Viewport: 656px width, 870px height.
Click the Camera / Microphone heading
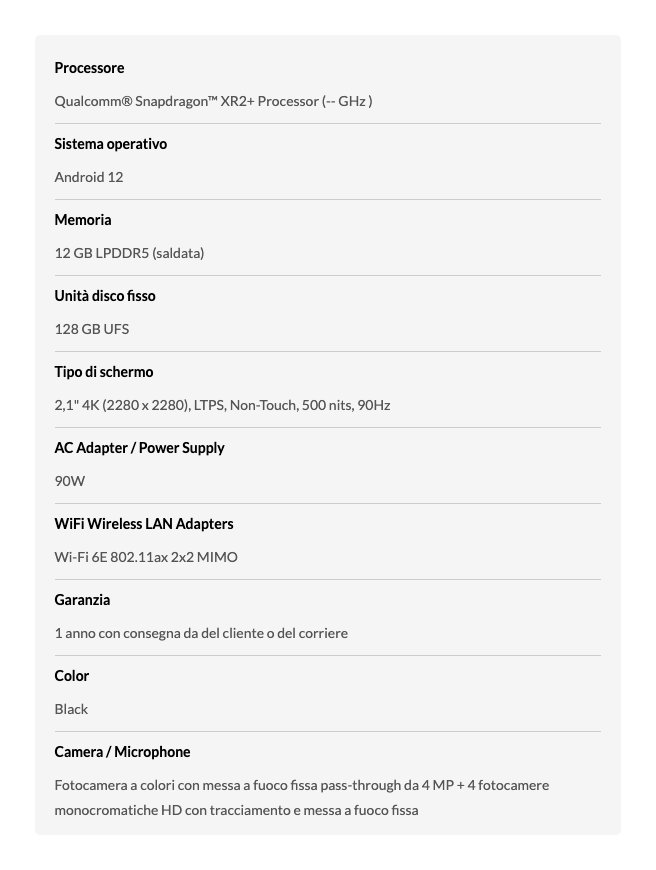click(122, 752)
